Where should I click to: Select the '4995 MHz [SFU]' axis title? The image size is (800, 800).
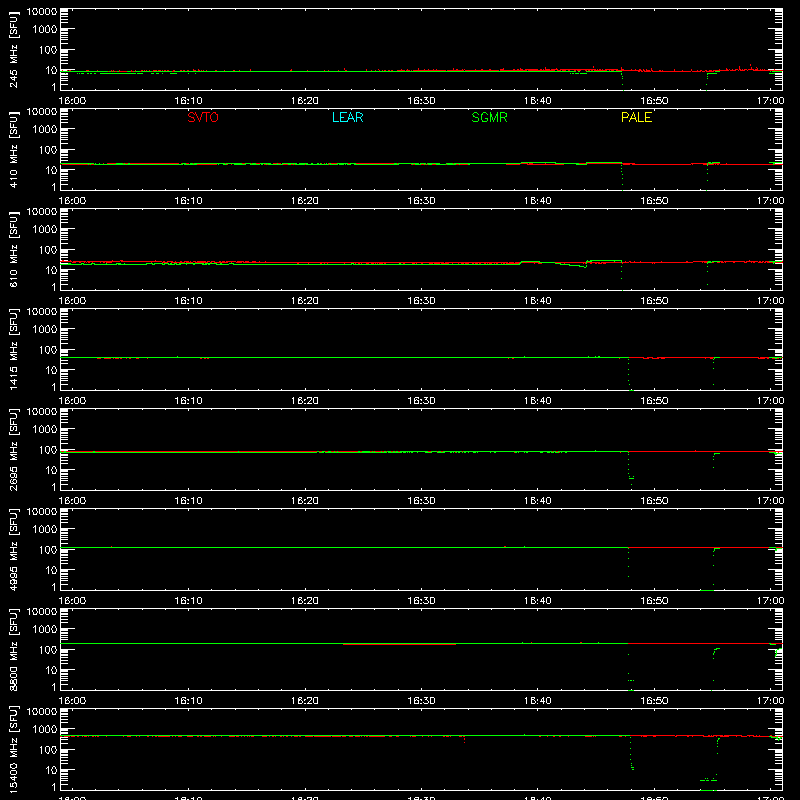click(x=13, y=549)
